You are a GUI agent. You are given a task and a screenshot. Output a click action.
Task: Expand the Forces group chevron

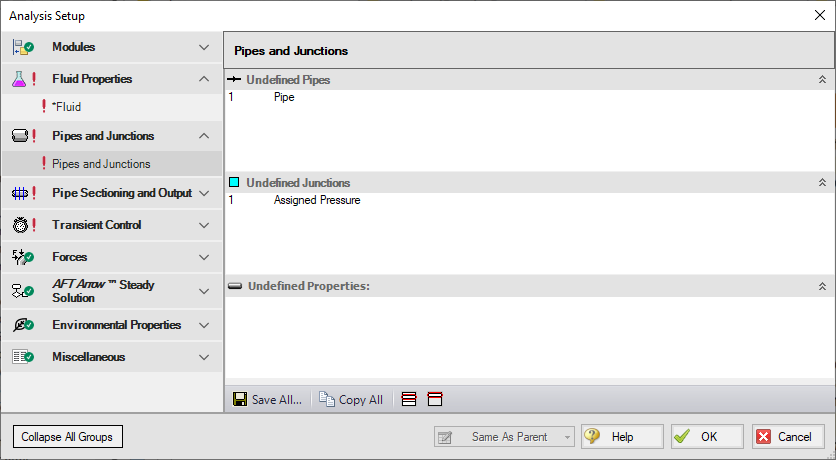pos(204,257)
